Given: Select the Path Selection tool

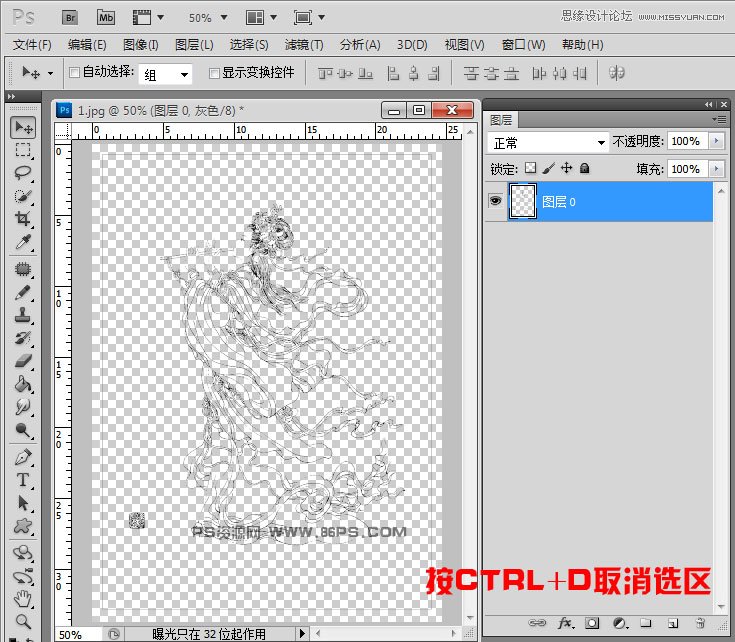Looking at the screenshot, I should click(23, 503).
